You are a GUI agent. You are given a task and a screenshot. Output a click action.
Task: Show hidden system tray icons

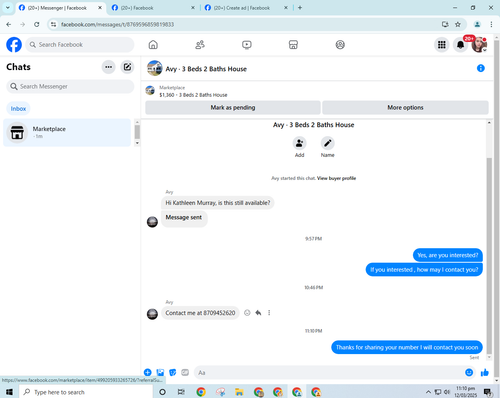(x=428, y=392)
